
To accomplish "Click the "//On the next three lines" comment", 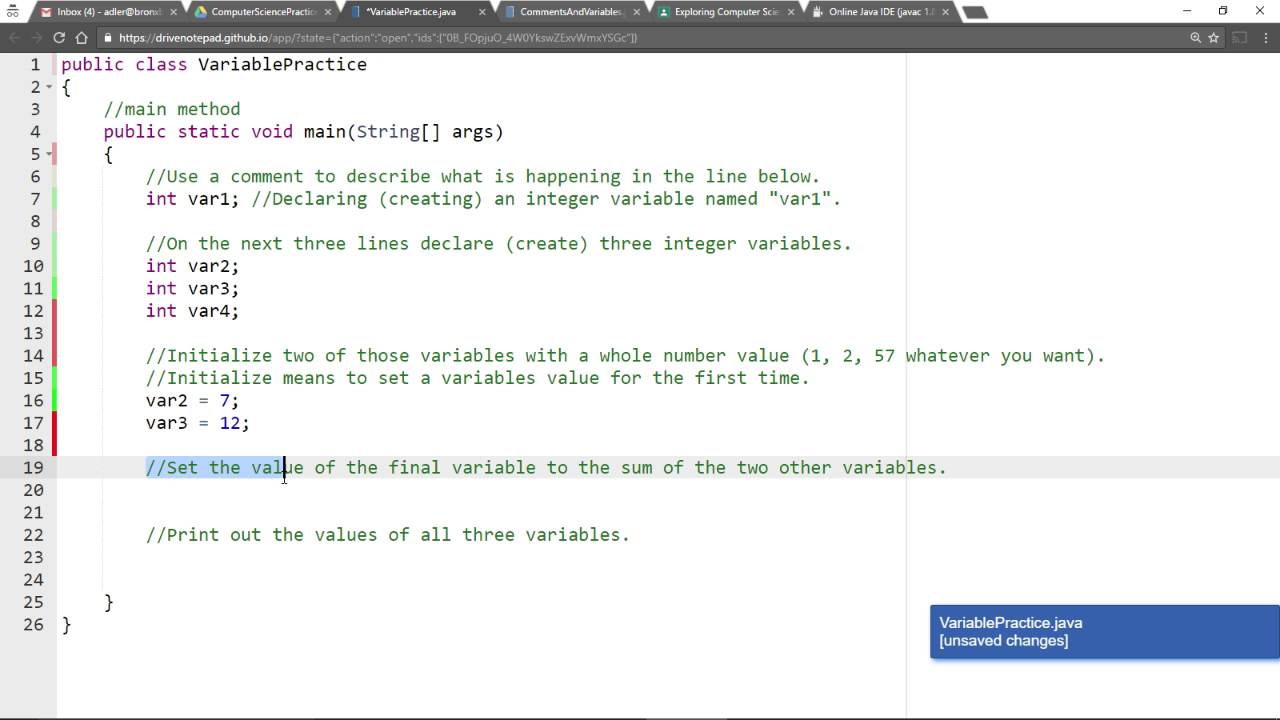I will pyautogui.click(x=499, y=244).
